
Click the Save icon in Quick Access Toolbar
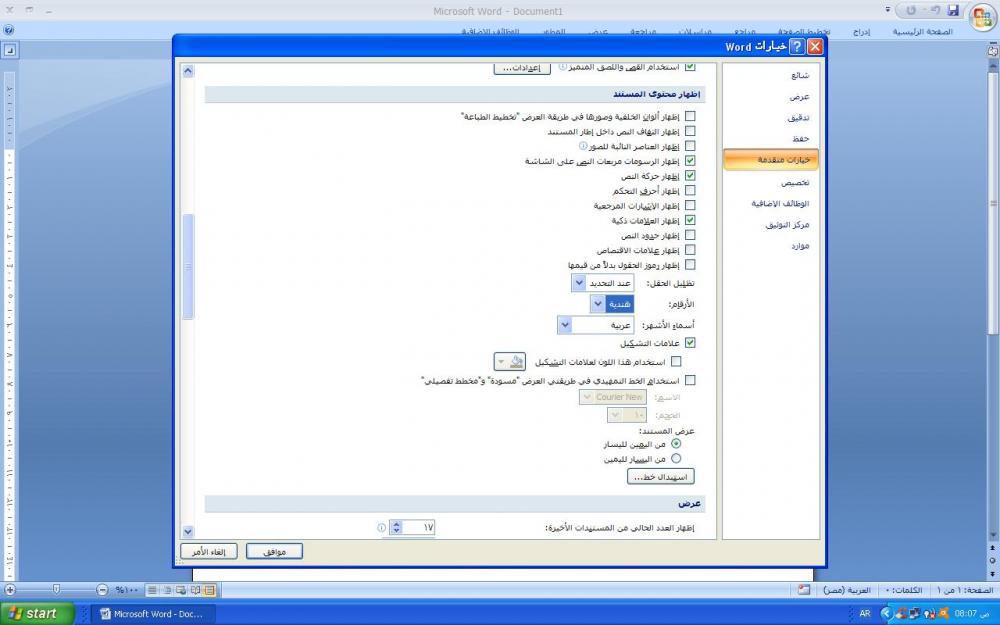click(953, 10)
